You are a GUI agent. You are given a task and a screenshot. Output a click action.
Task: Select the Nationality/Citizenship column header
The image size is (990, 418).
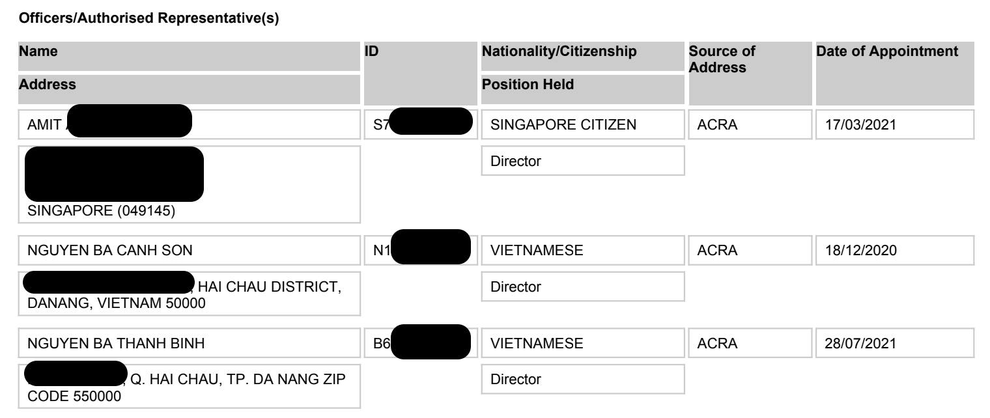(x=559, y=52)
